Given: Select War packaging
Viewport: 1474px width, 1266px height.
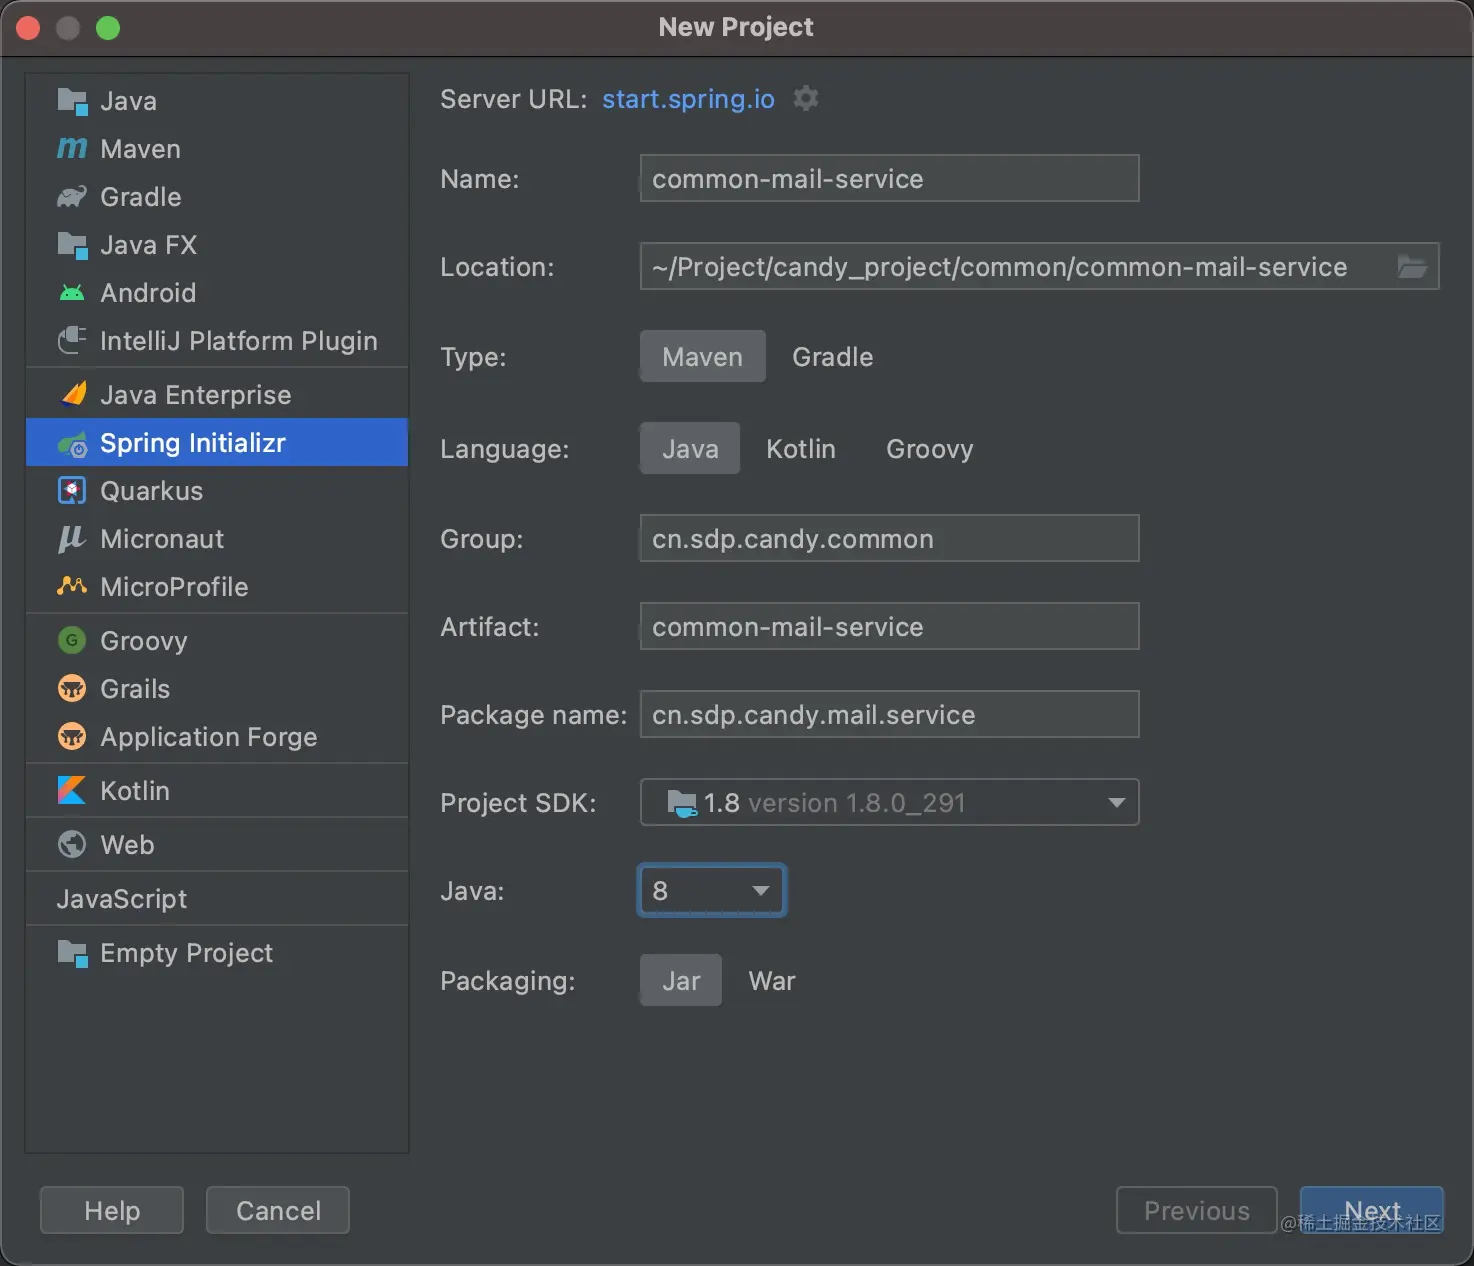Looking at the screenshot, I should click(x=772, y=981).
